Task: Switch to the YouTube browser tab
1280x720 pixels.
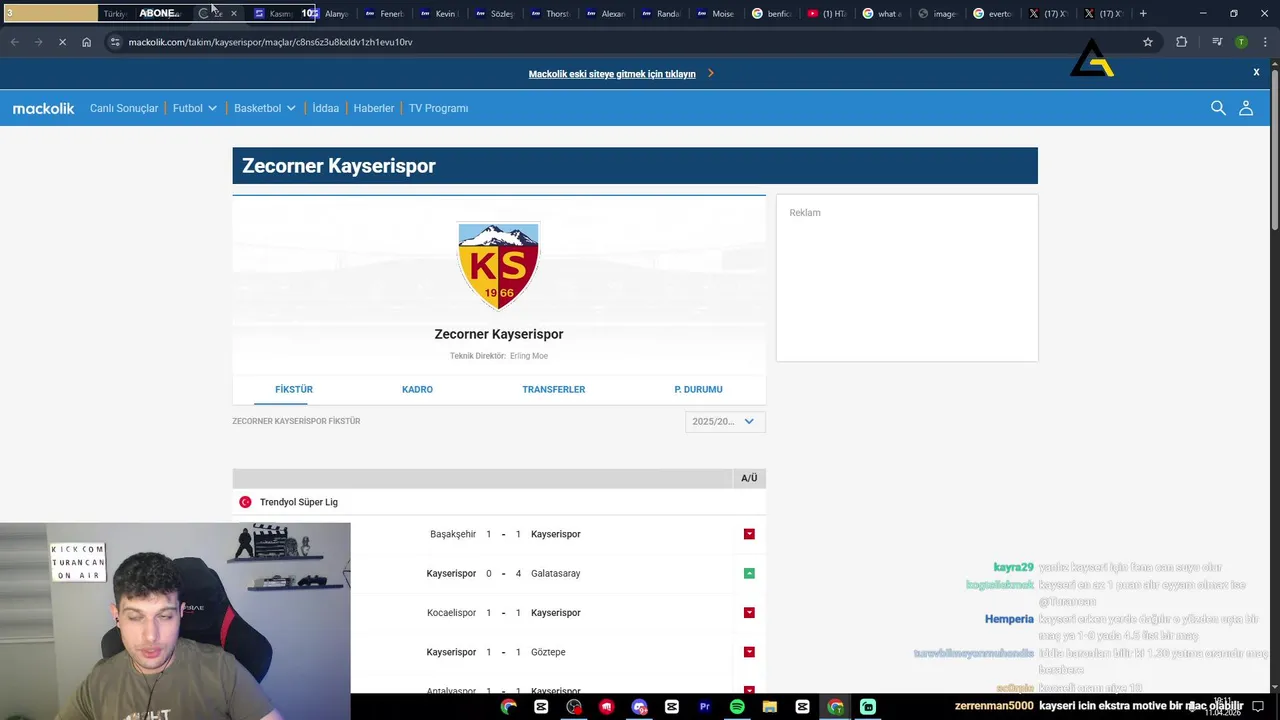Action: point(827,14)
